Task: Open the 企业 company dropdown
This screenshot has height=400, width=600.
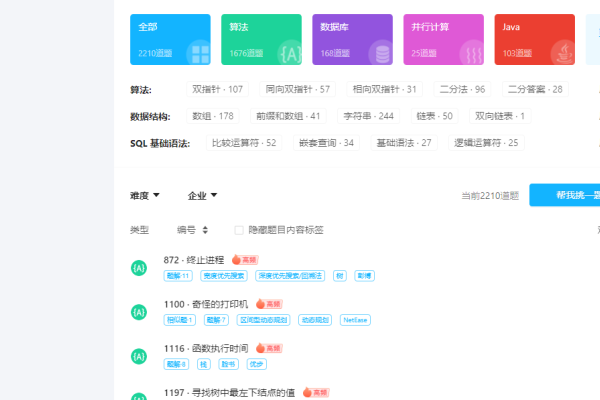Action: click(202, 196)
